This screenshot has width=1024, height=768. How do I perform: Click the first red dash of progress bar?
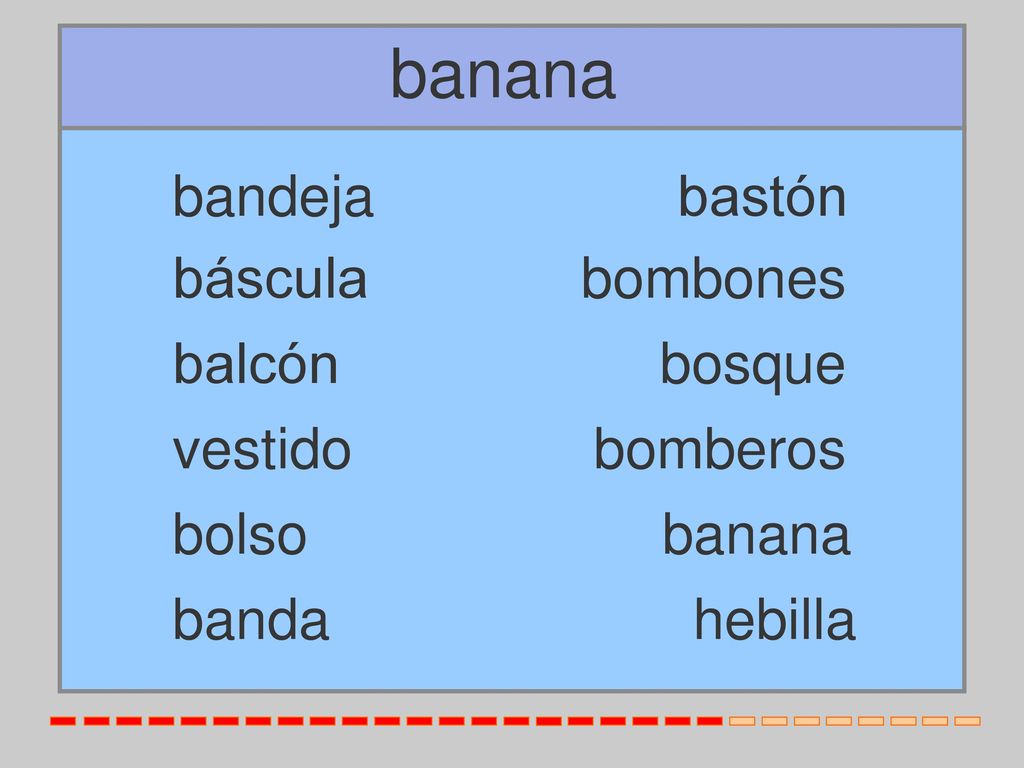(x=63, y=721)
